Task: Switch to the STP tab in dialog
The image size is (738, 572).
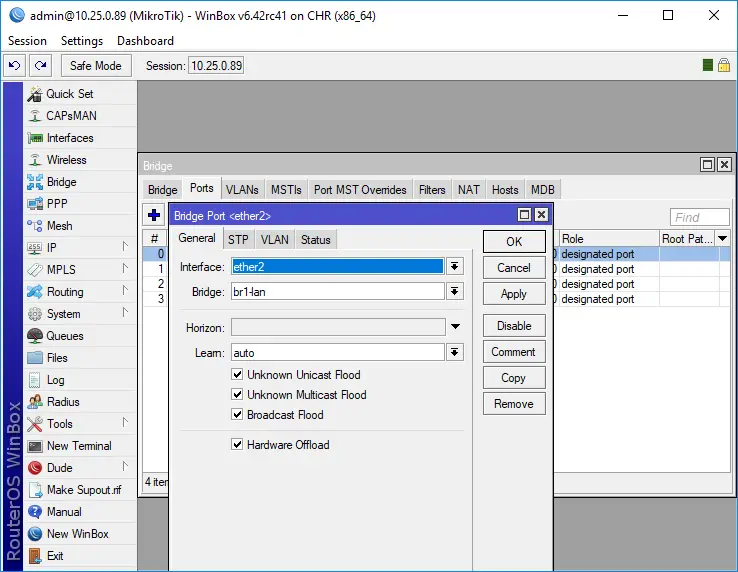Action: (x=238, y=240)
